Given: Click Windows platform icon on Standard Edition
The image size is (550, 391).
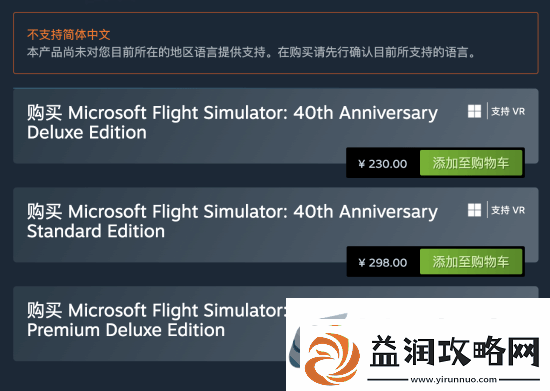Looking at the screenshot, I should coord(474,210).
